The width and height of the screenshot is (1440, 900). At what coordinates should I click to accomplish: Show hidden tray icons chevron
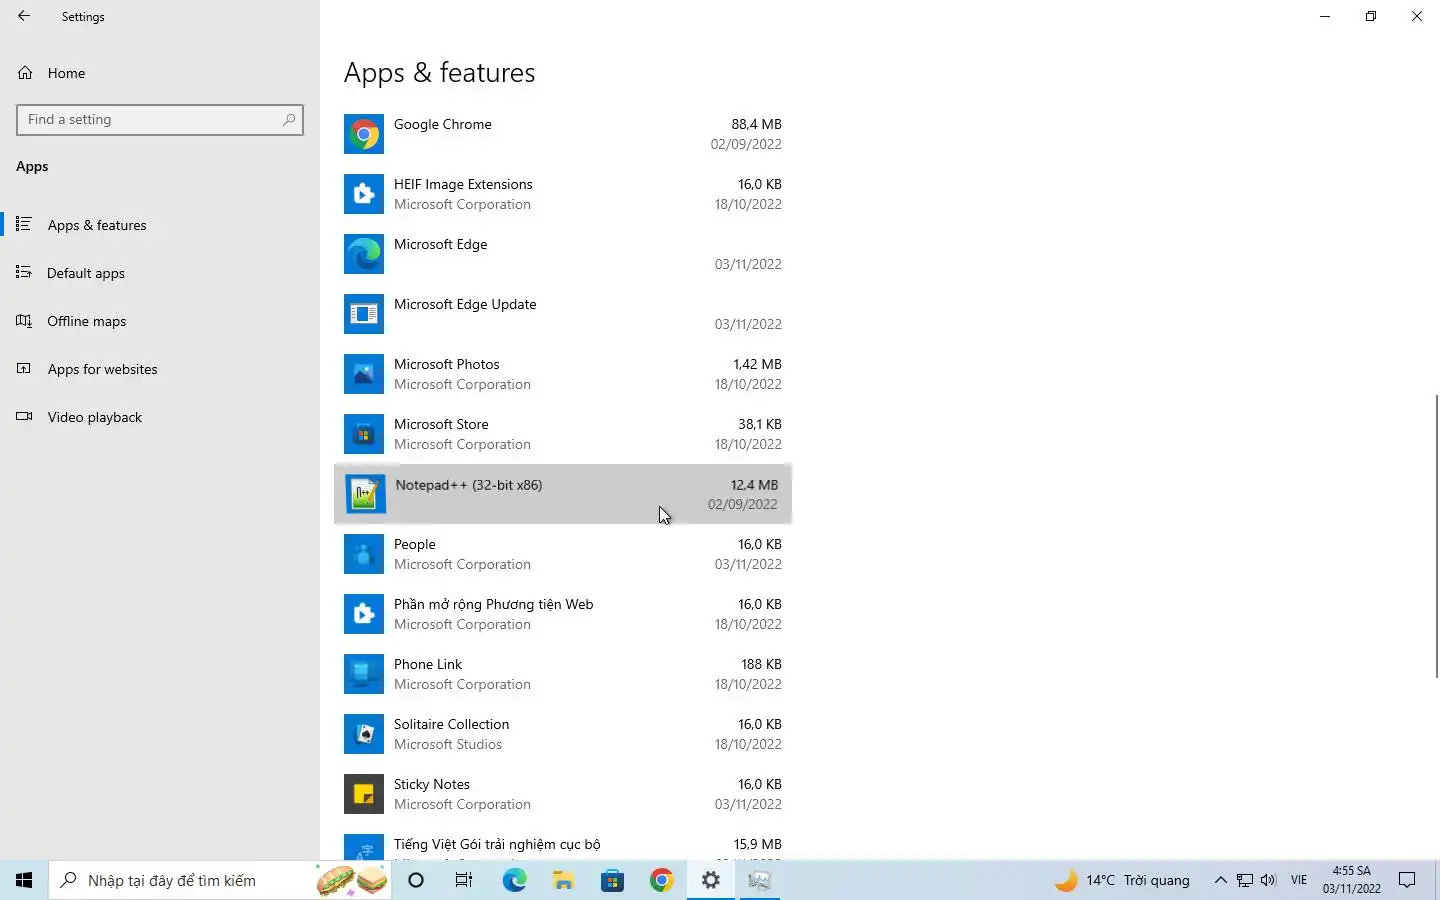1220,880
